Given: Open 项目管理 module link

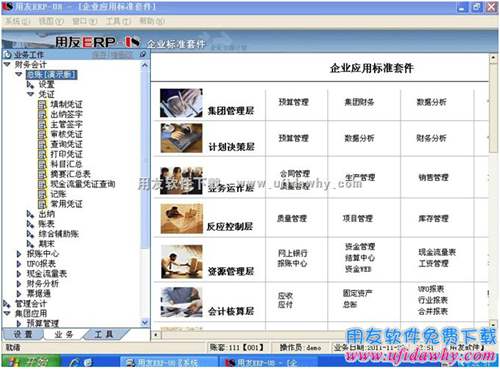Looking at the screenshot, I should point(358,218).
